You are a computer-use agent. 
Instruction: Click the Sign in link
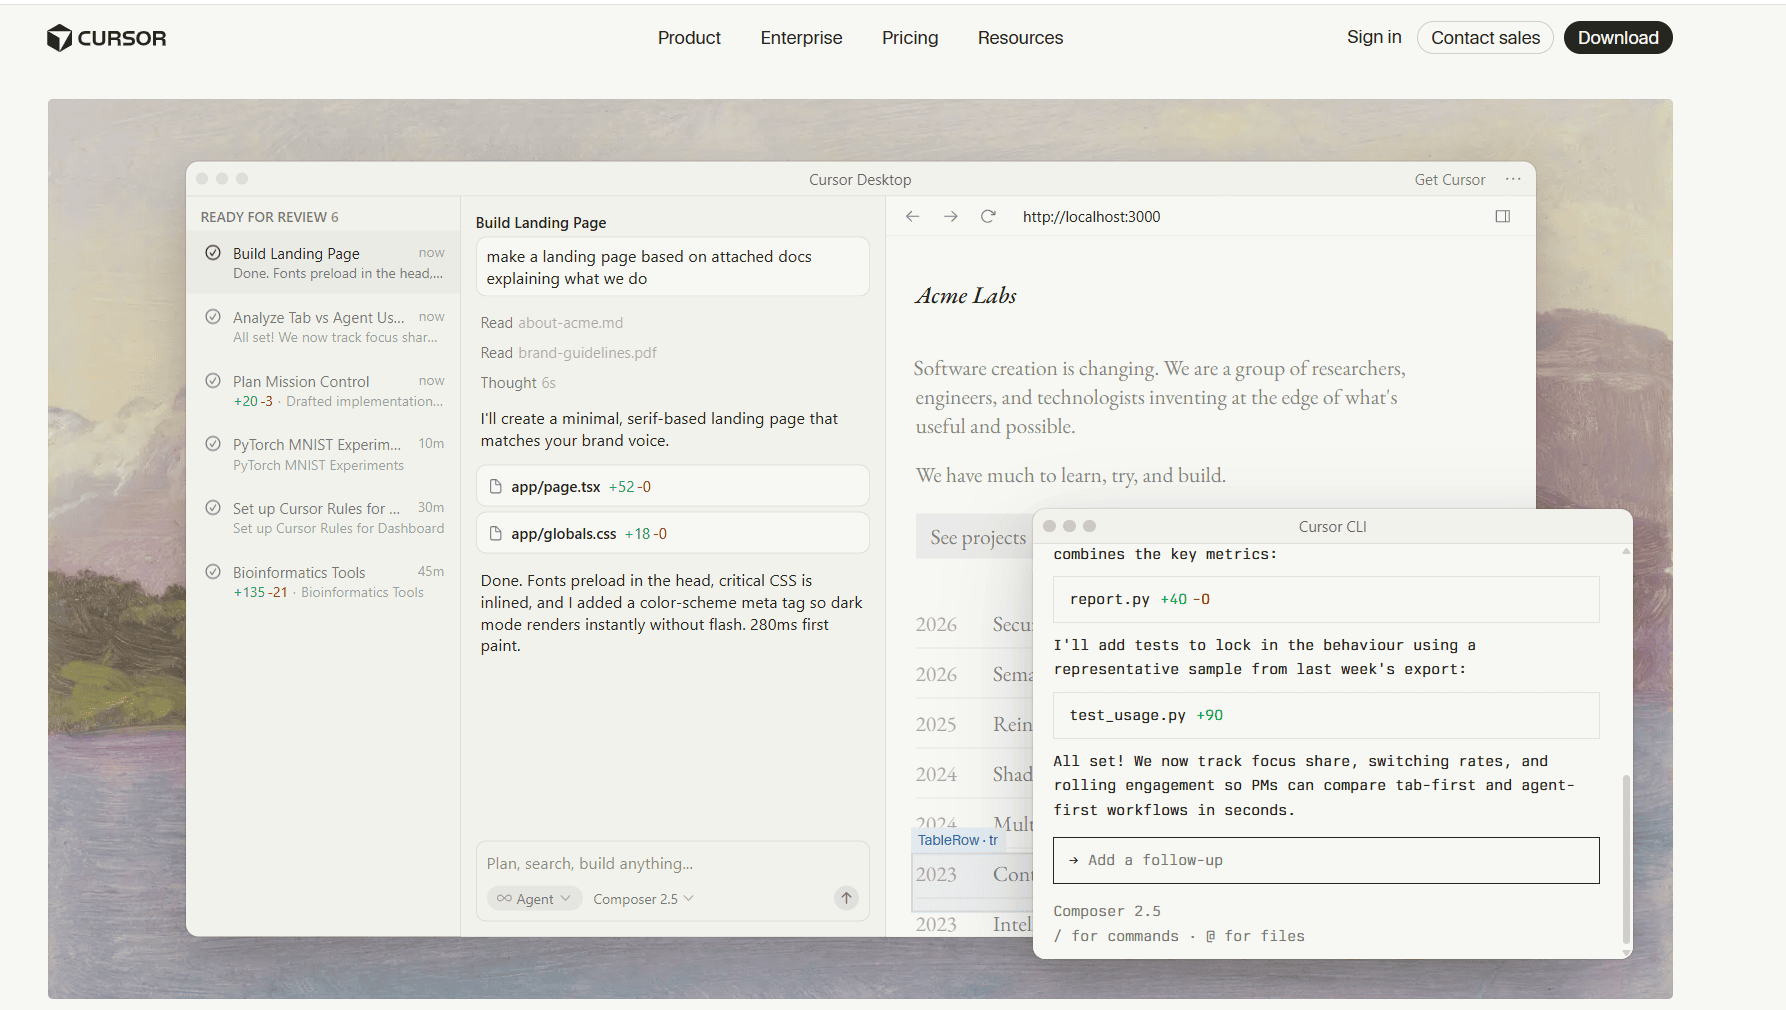1374,37
